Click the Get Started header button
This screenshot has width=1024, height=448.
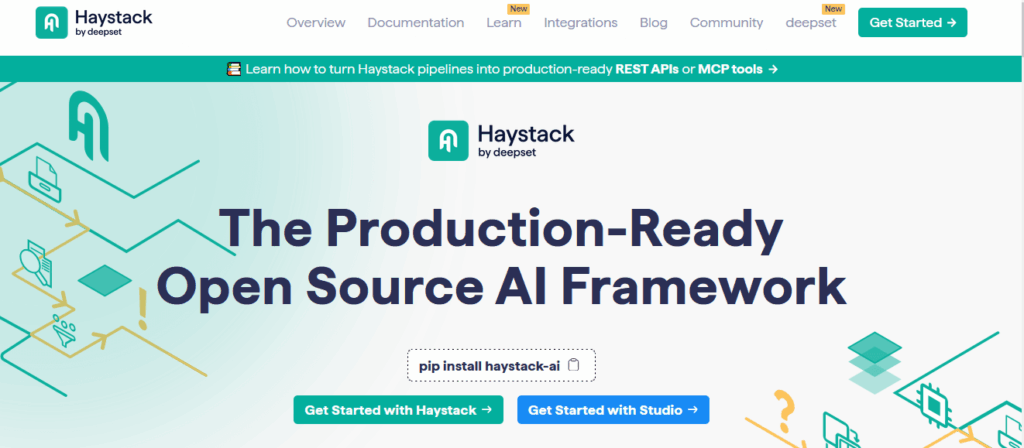coord(912,23)
